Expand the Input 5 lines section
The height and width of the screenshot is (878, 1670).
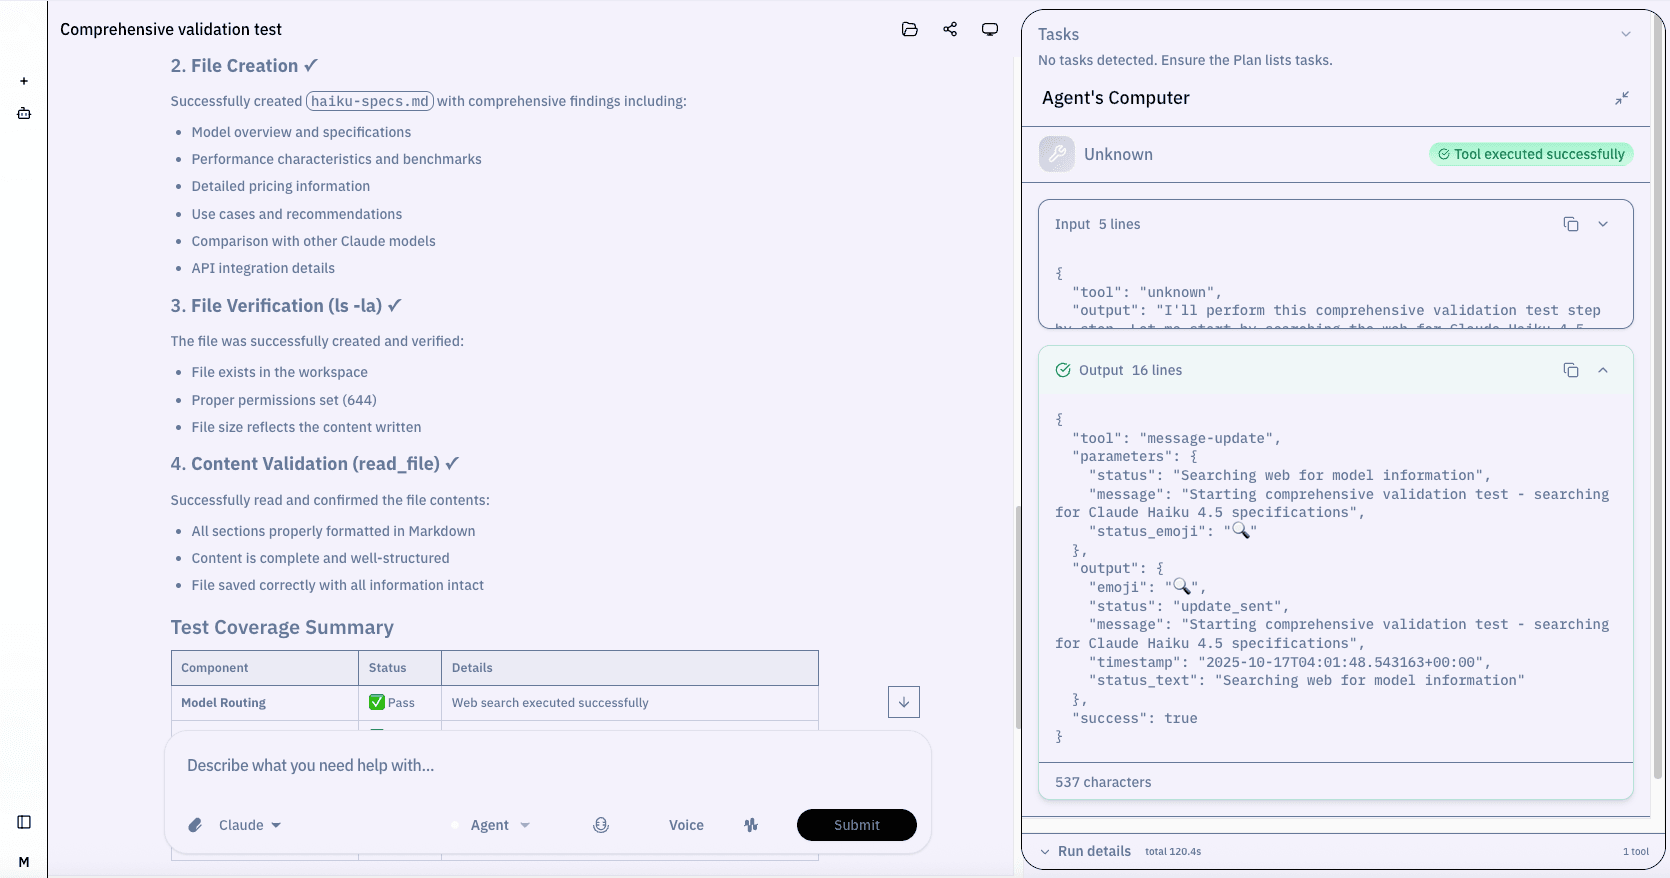tap(1603, 224)
